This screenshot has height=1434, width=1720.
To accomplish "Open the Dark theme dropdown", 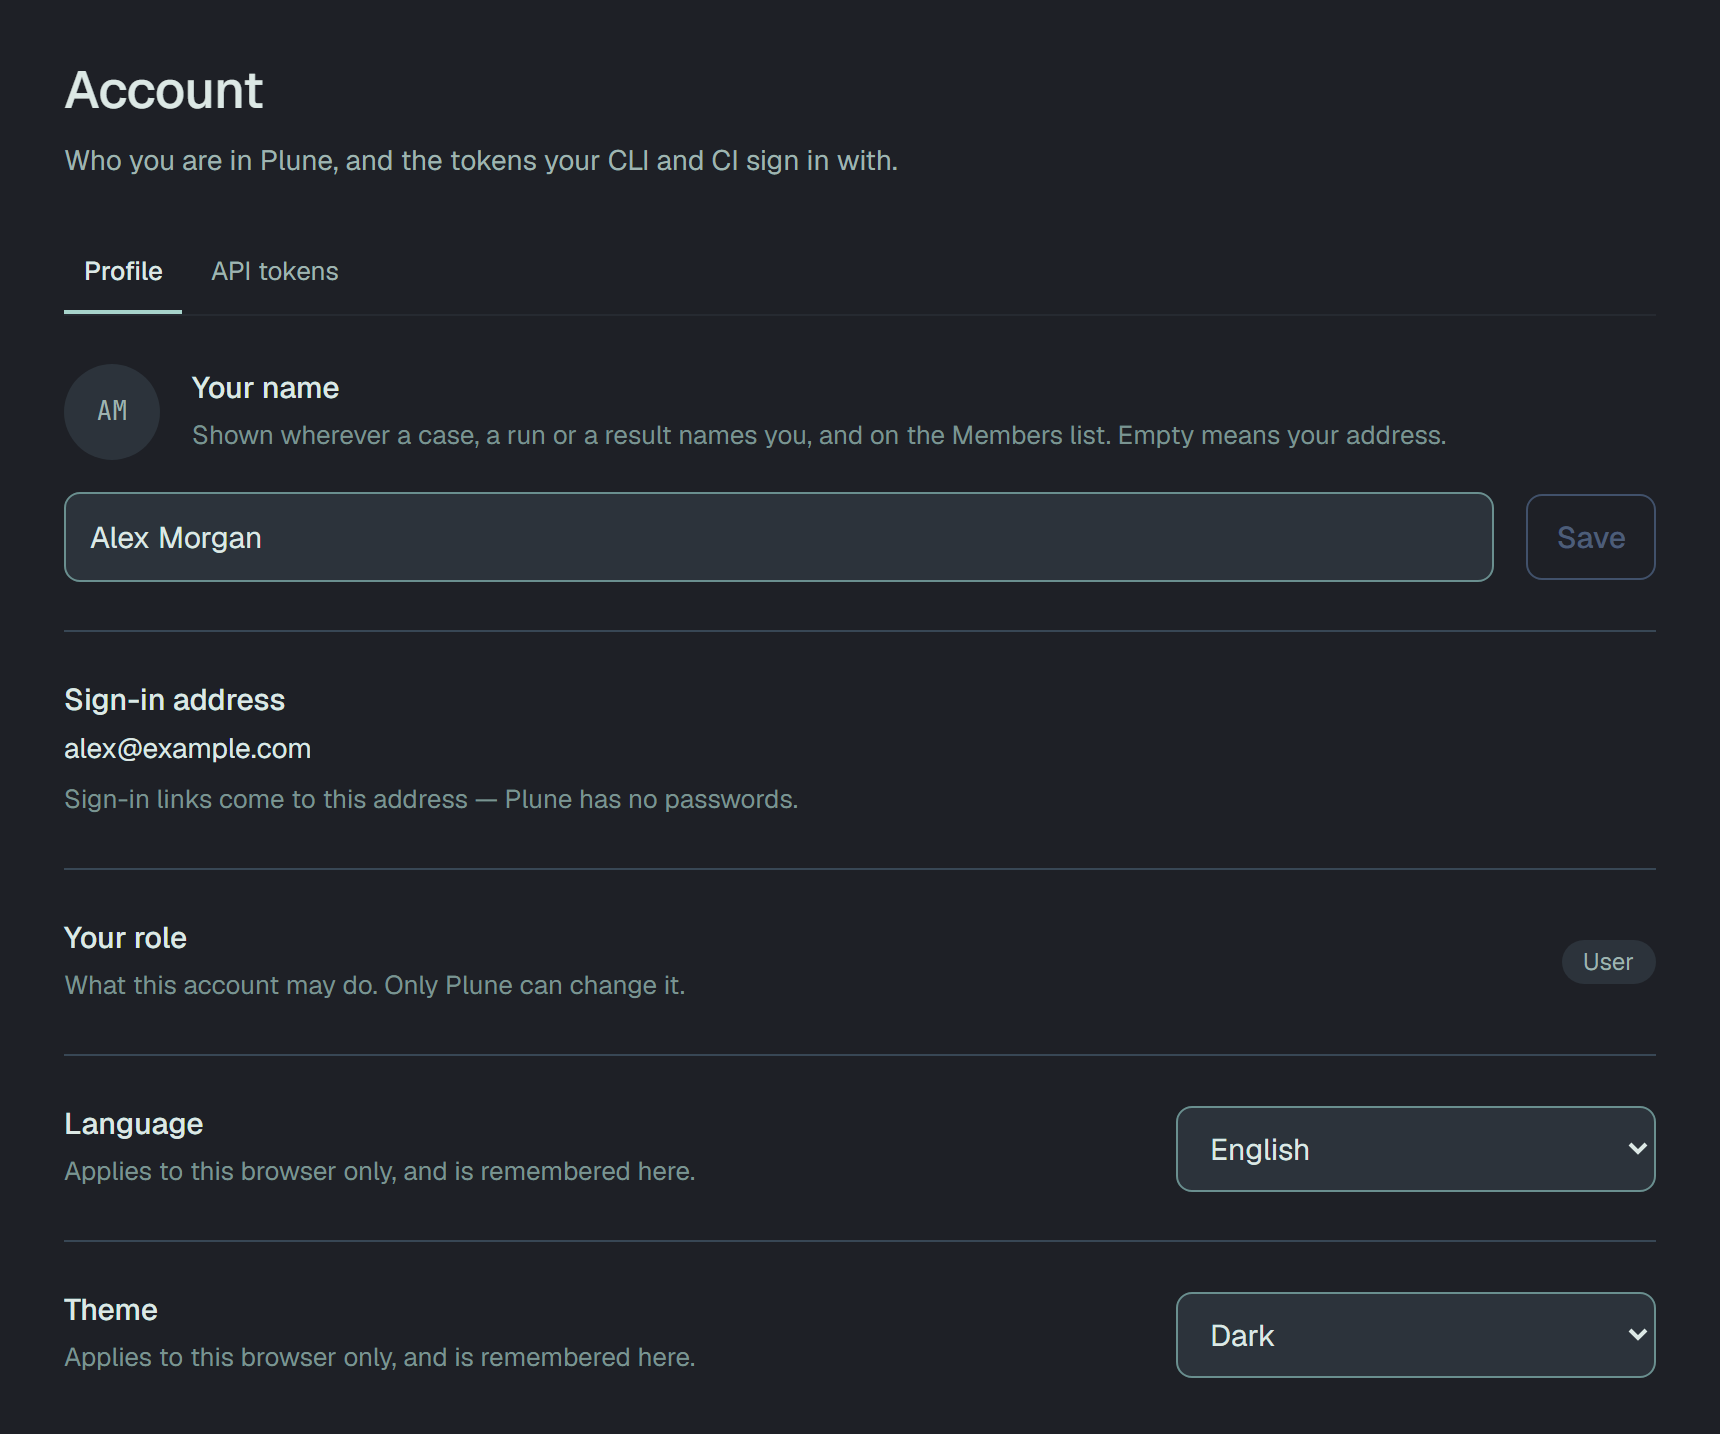I will tap(1416, 1335).
